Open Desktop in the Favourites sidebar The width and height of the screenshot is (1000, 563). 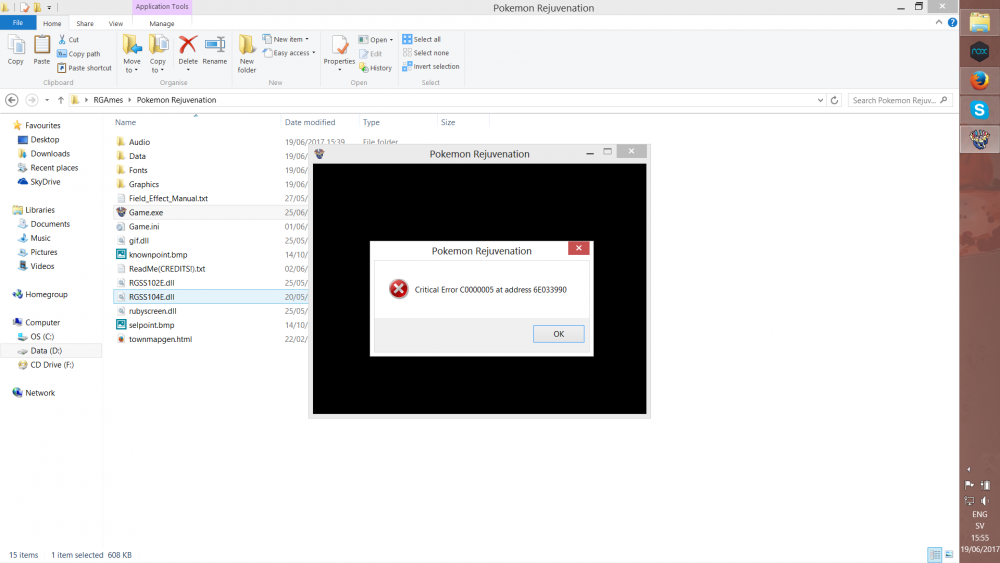[x=45, y=140]
